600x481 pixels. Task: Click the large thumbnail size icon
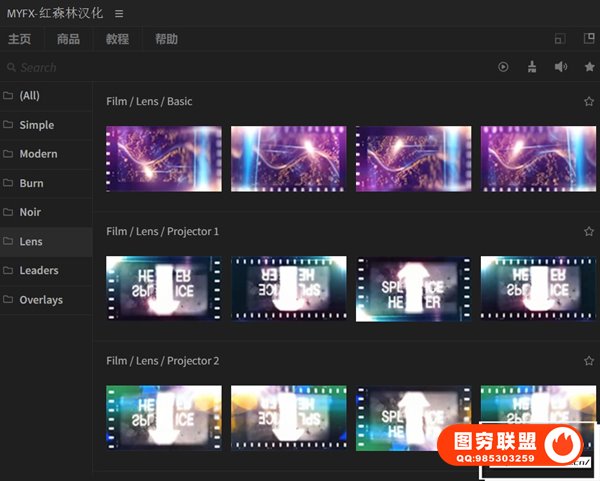click(x=588, y=39)
